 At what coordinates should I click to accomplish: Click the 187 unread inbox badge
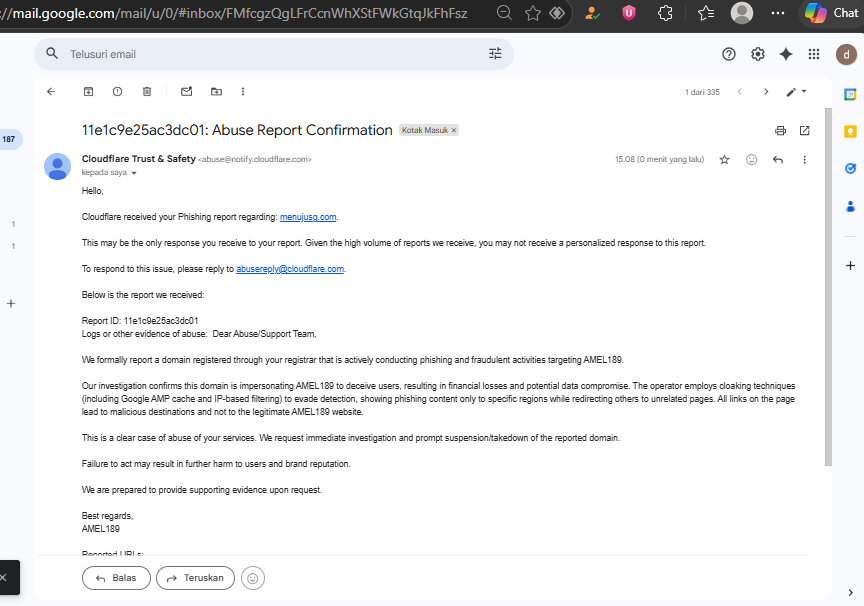(x=9, y=139)
